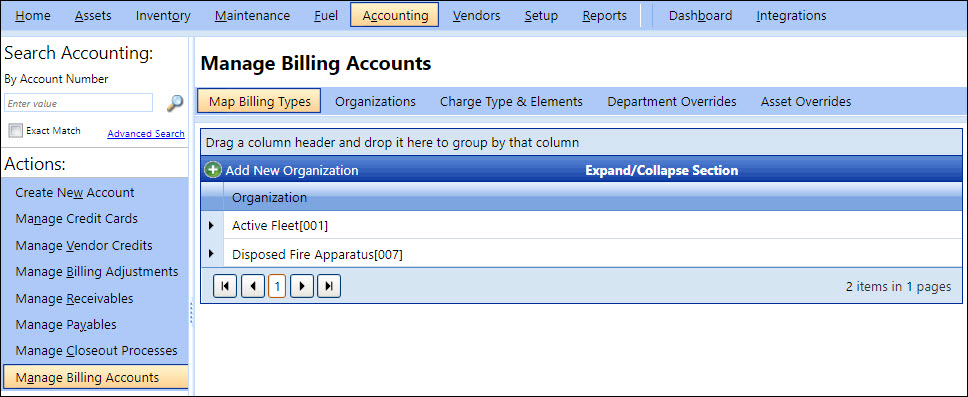The image size is (968, 397).
Task: Jump to the last page of results
Action: (329, 286)
